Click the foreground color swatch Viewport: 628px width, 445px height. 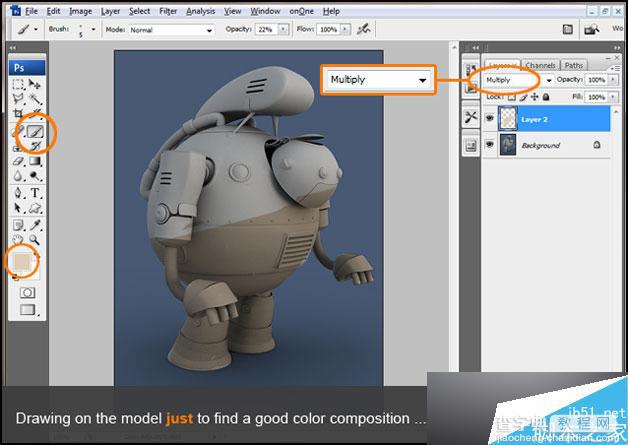coord(22,262)
